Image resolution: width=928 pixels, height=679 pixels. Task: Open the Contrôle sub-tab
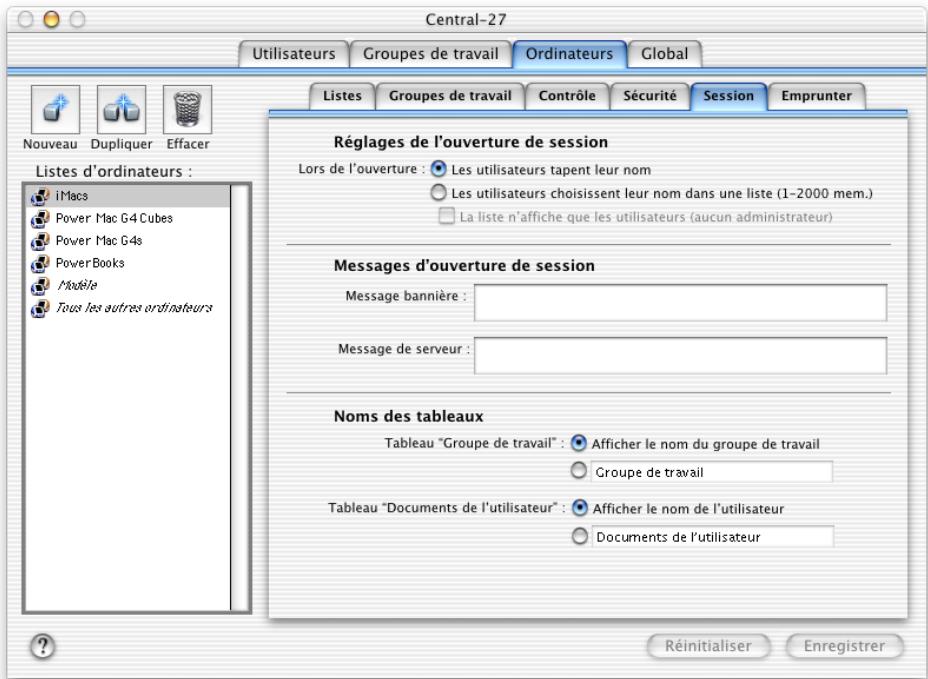(x=567, y=96)
